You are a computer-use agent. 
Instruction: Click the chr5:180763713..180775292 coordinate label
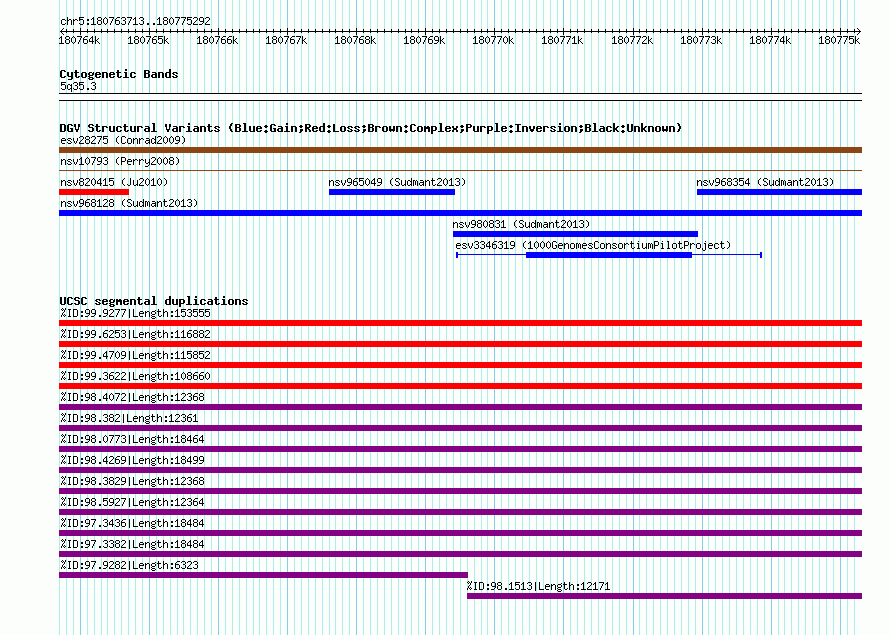(135, 21)
